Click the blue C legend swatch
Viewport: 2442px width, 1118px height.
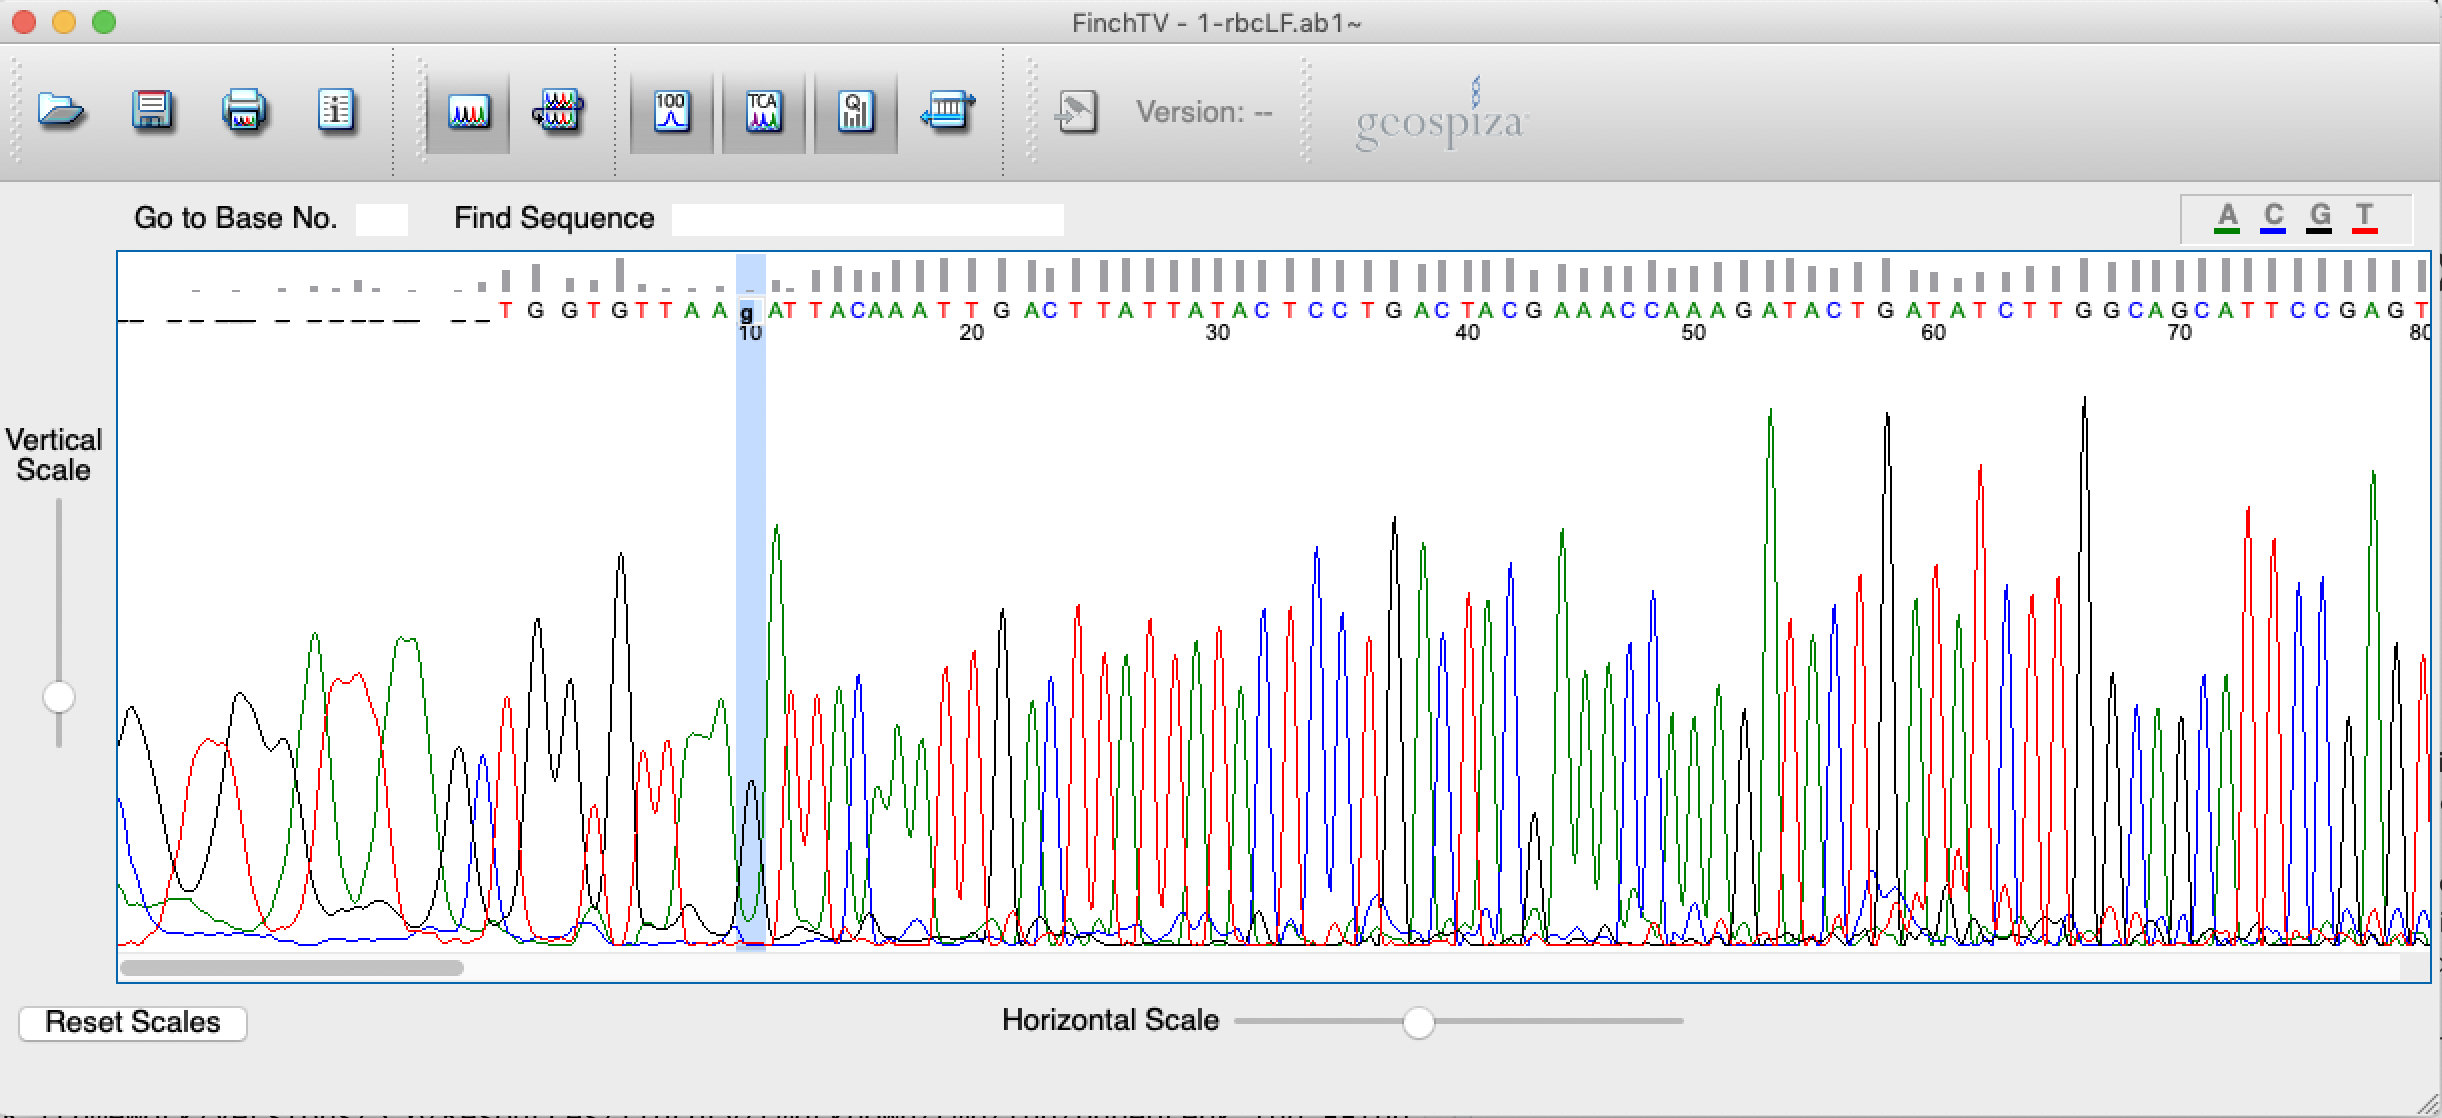point(2274,218)
